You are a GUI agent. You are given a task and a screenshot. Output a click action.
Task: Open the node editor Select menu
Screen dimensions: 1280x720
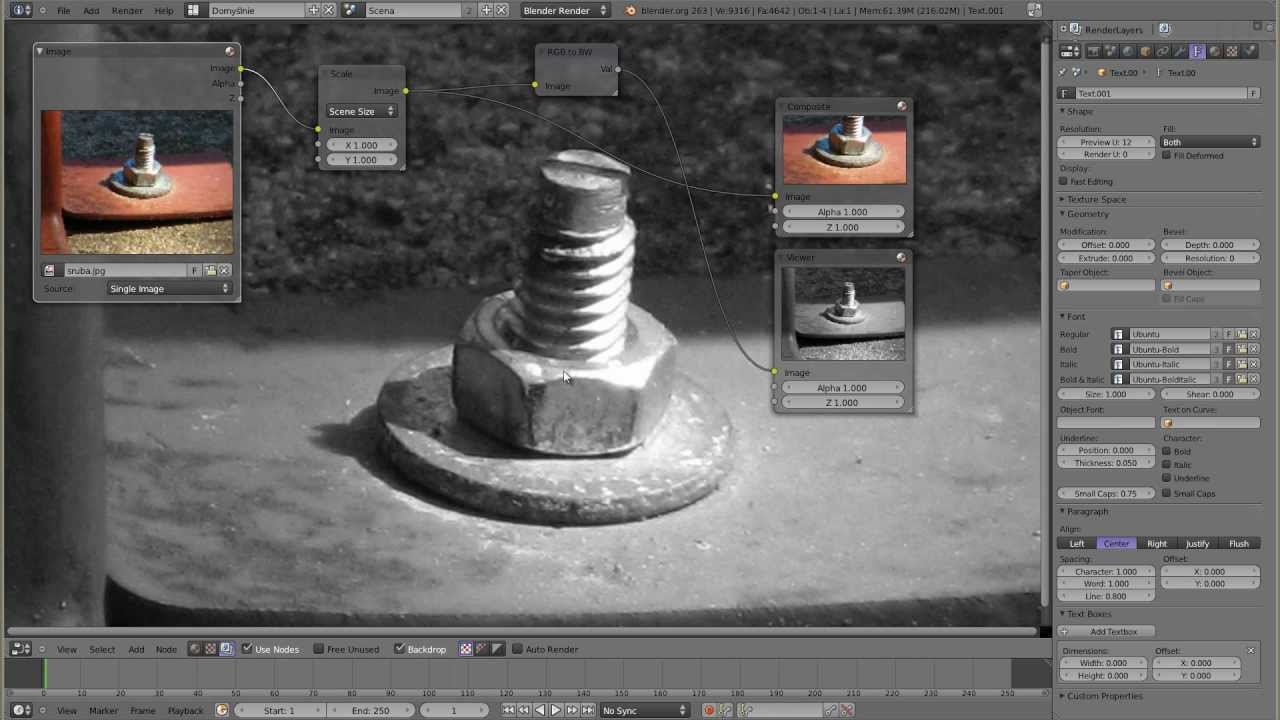(102, 649)
